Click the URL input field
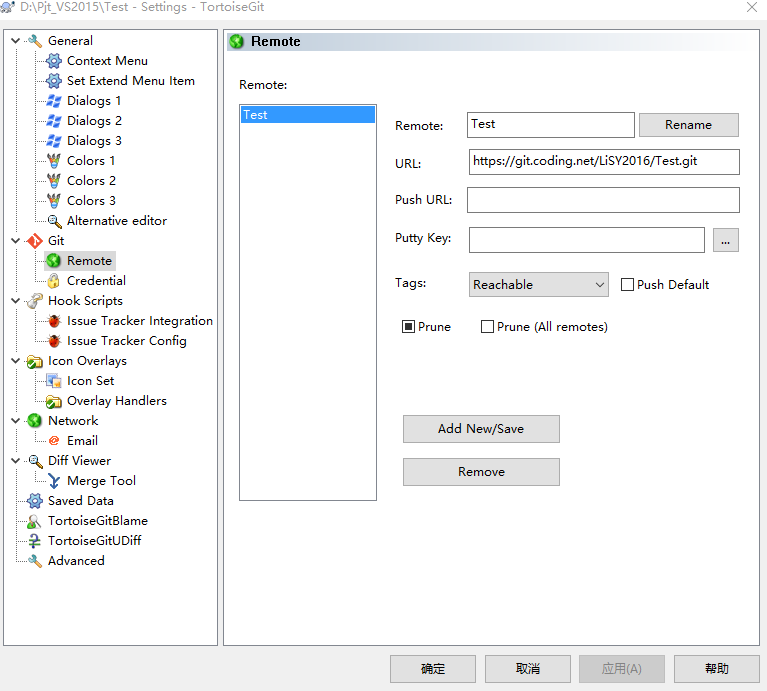 [x=604, y=162]
